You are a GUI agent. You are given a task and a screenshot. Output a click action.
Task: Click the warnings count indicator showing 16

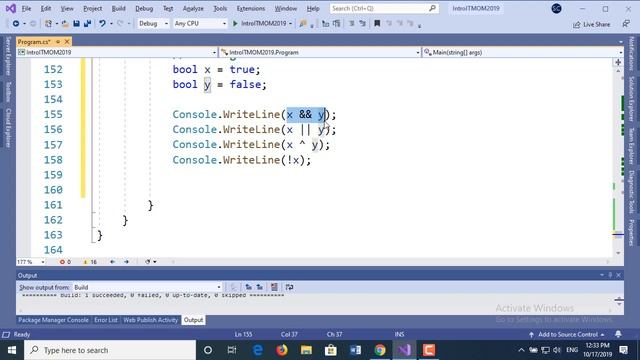point(90,262)
